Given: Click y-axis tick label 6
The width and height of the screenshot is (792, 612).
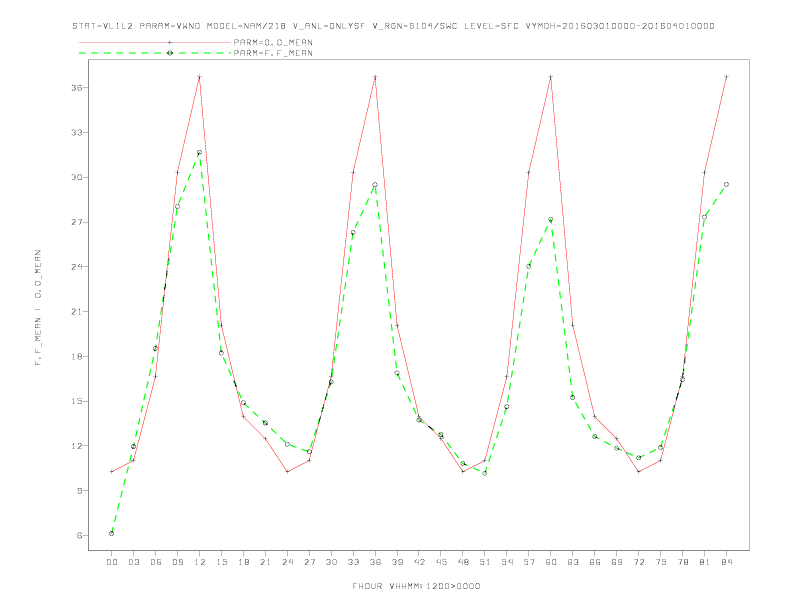Looking at the screenshot, I should 80,536.
